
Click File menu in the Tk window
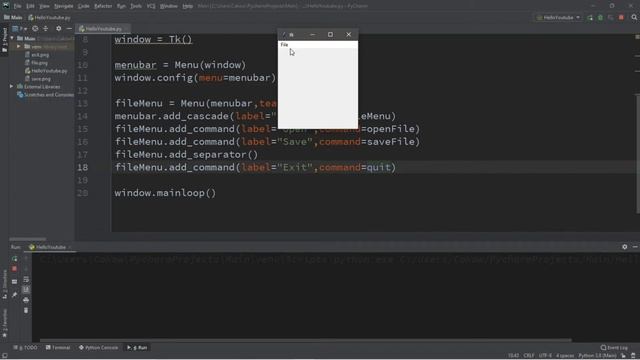point(284,44)
